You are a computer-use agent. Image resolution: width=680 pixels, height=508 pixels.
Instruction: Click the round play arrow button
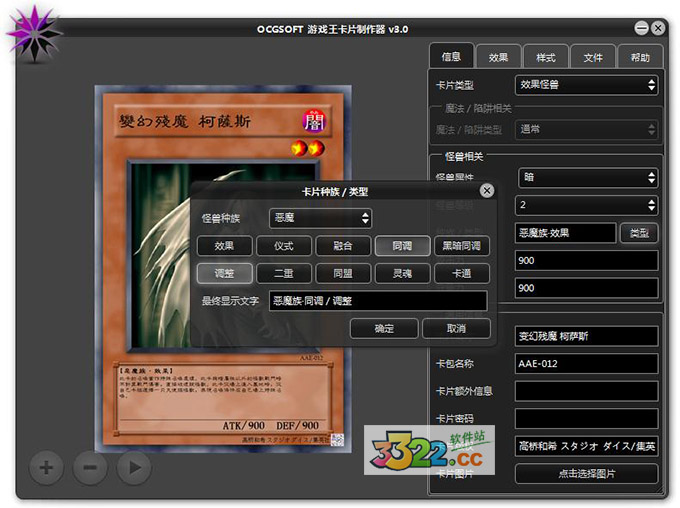[x=134, y=468]
